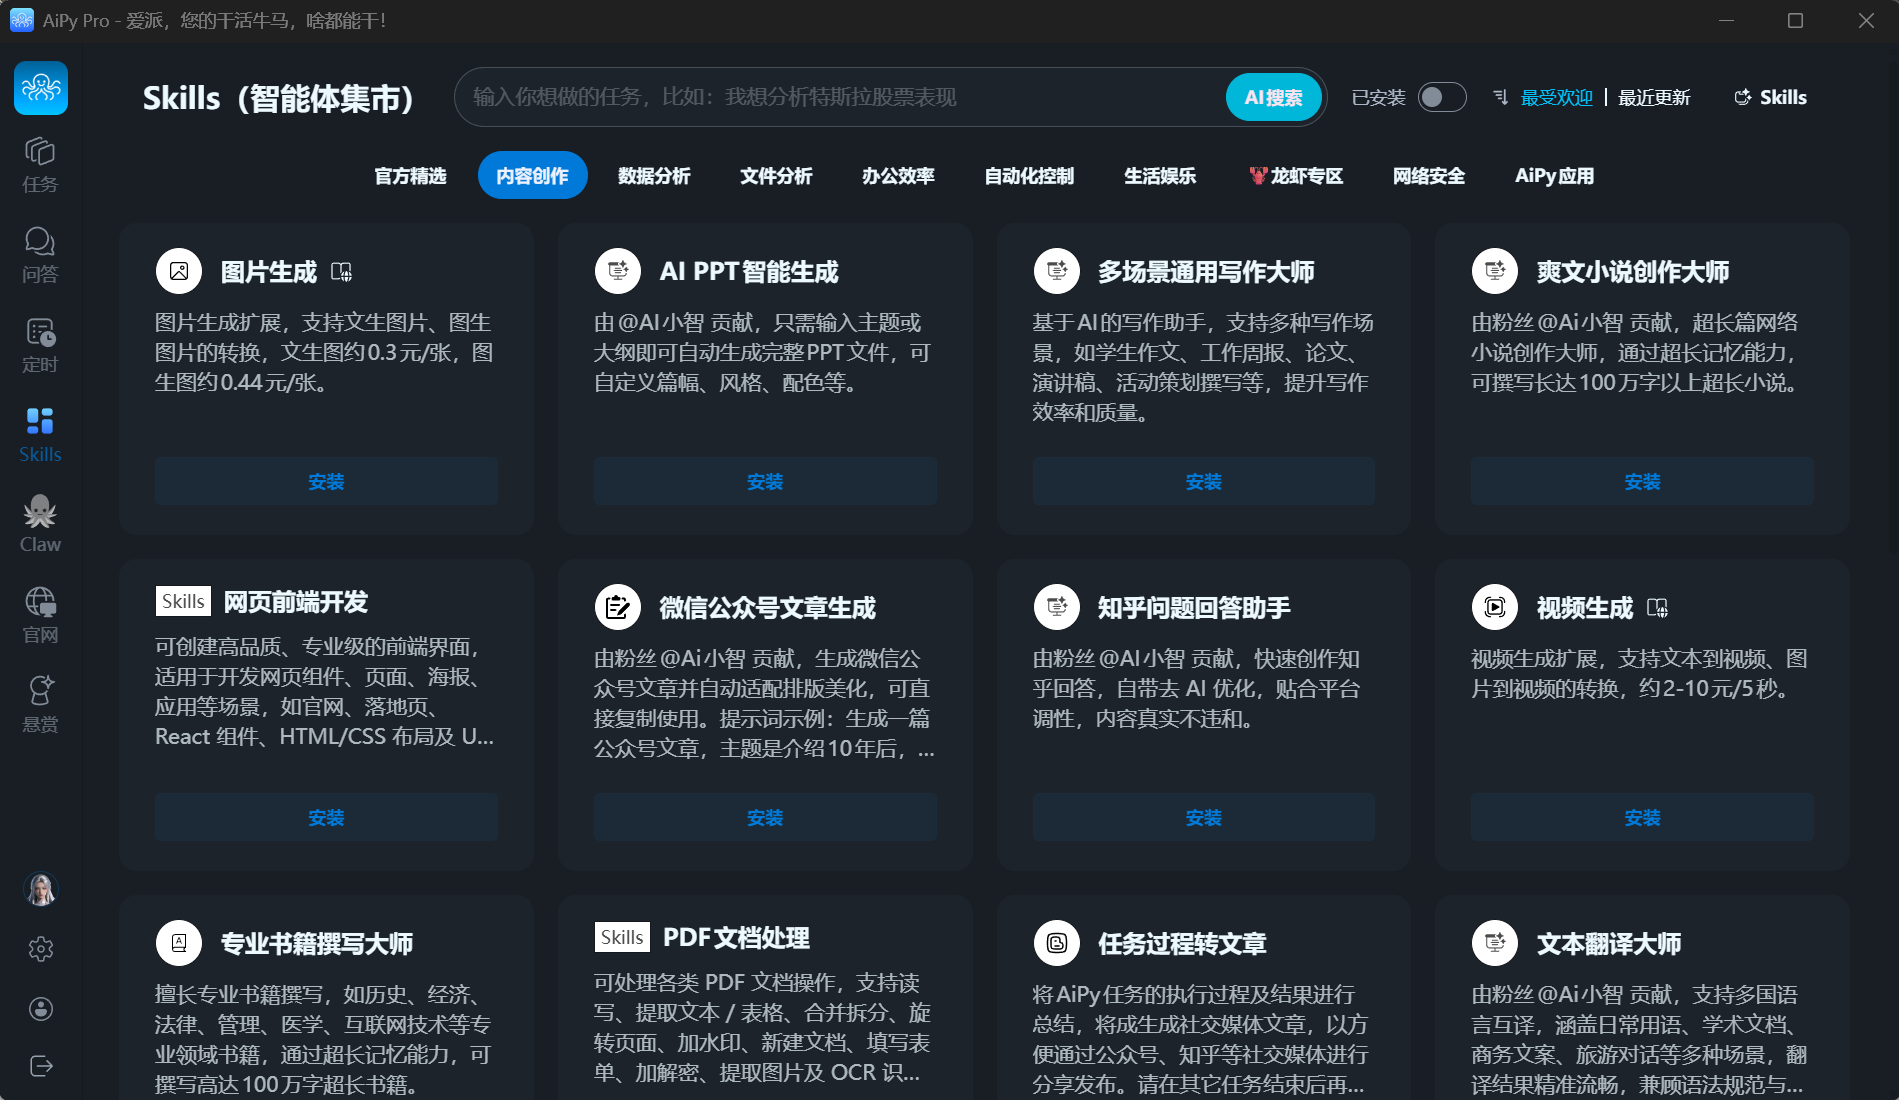This screenshot has height=1100, width=1899.
Task: Click the AiPy octopus logo in sidebar
Action: pyautogui.click(x=41, y=88)
